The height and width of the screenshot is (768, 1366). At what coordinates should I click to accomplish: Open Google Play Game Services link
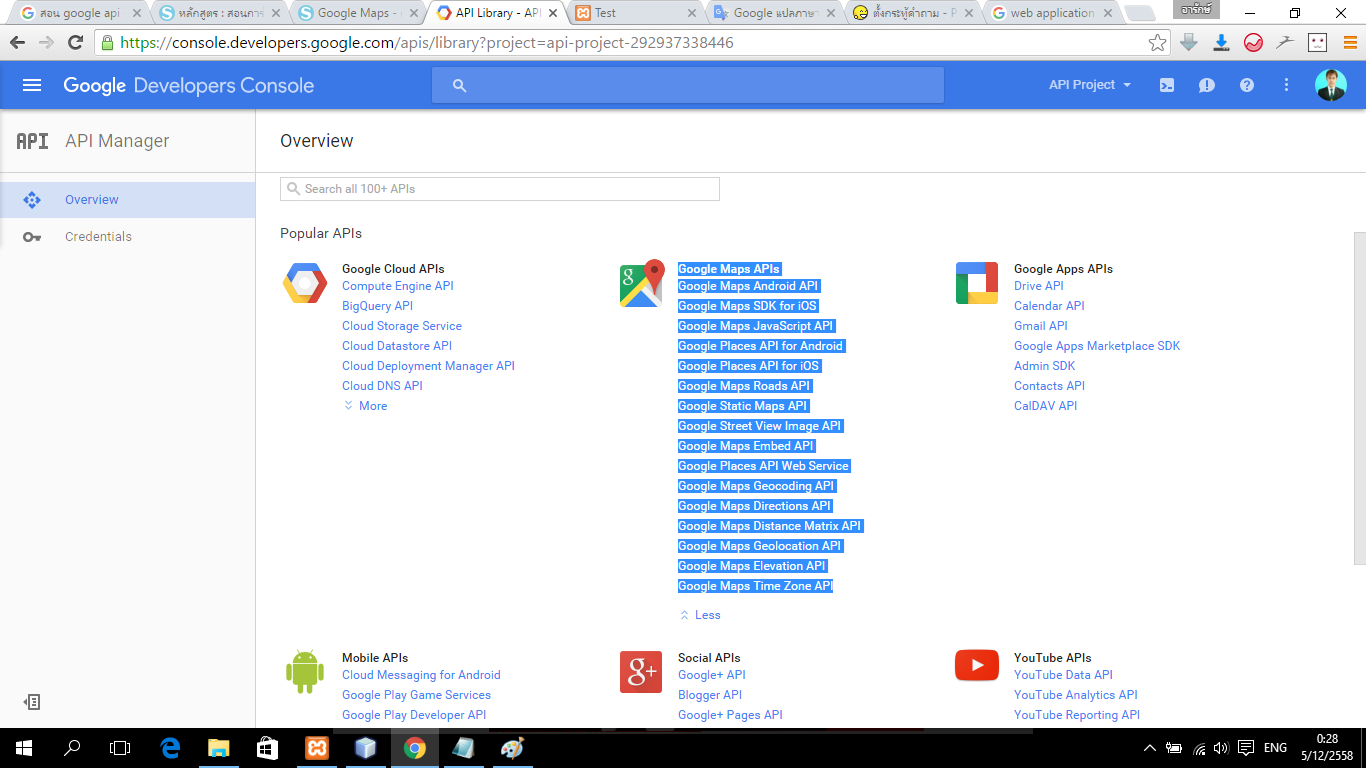pyautogui.click(x=416, y=695)
